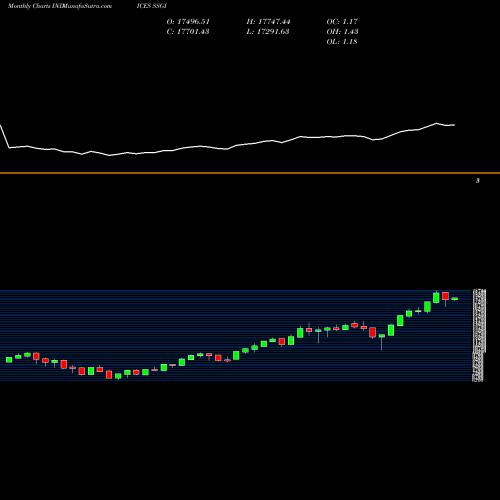Click the low value L: 17291.63
This screenshot has width=500, height=500.
click(268, 32)
